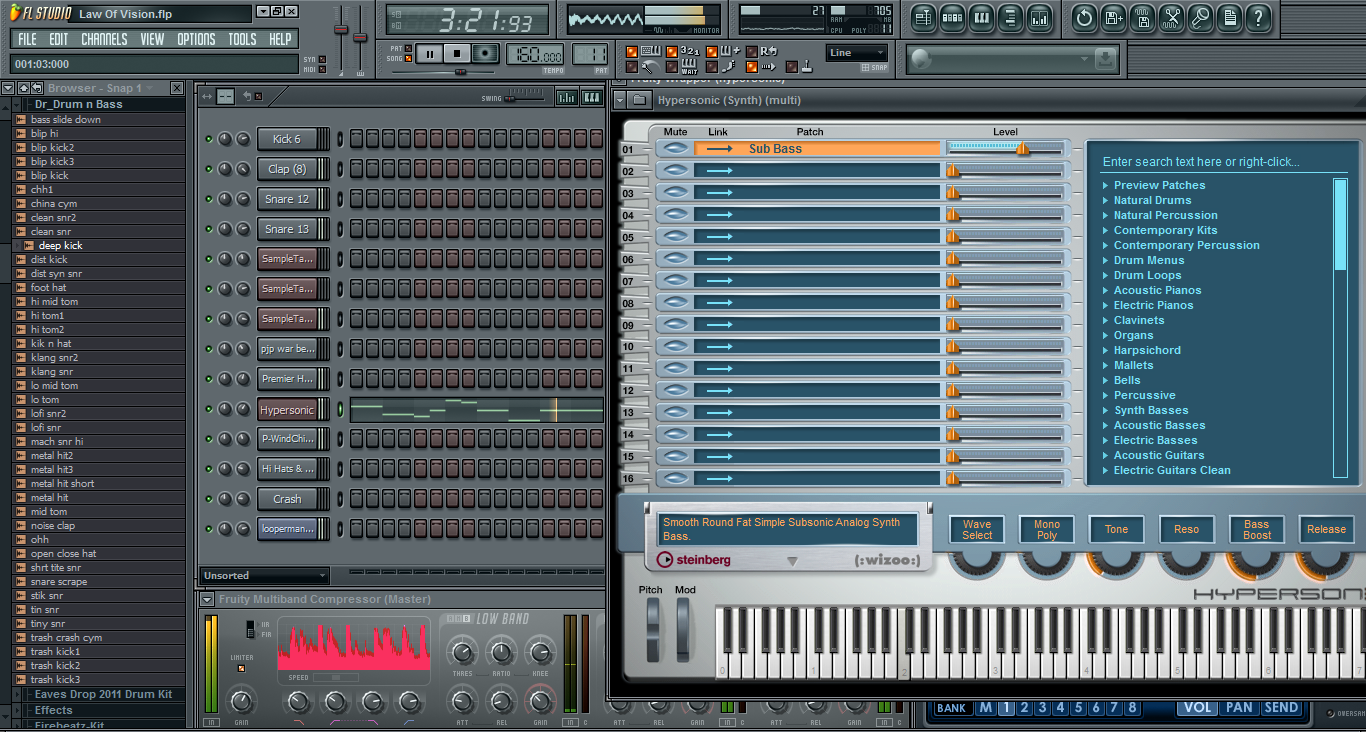The width and height of the screenshot is (1366, 732).
Task: Open the TOOLS menu
Action: click(x=242, y=39)
